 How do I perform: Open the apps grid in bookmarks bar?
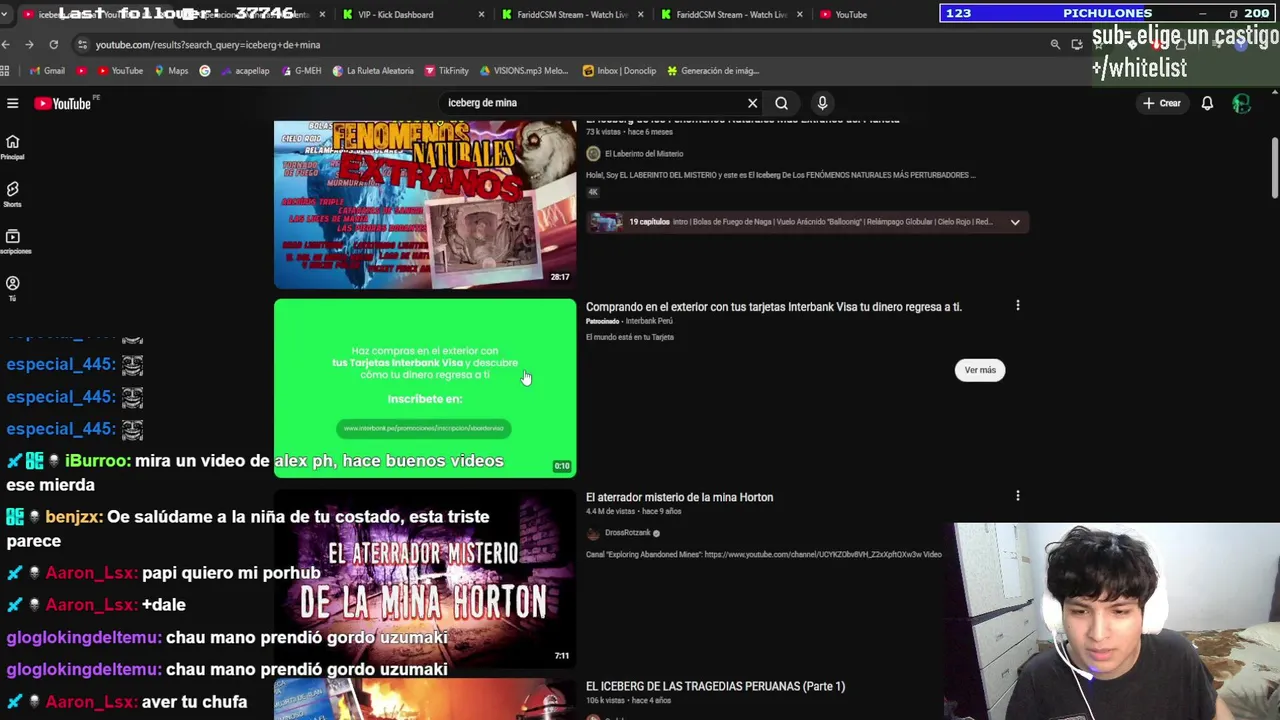pos(6,70)
